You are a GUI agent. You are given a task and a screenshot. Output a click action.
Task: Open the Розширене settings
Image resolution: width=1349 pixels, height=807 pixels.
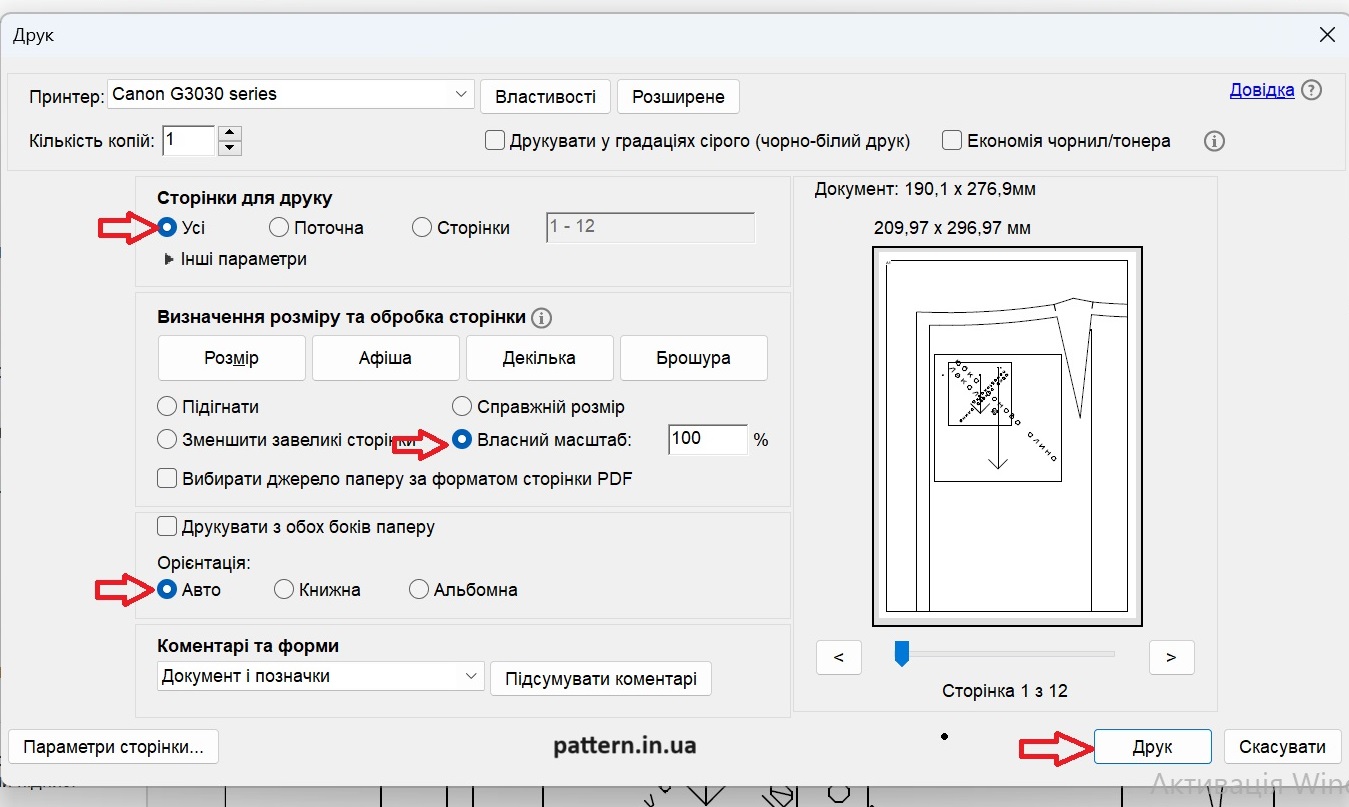point(678,97)
